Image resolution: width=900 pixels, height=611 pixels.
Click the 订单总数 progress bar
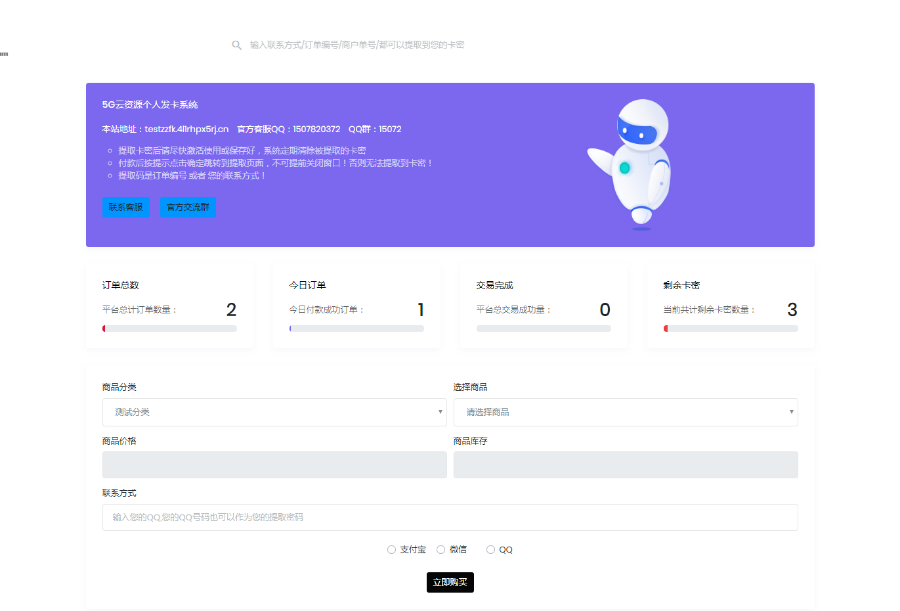(168, 329)
